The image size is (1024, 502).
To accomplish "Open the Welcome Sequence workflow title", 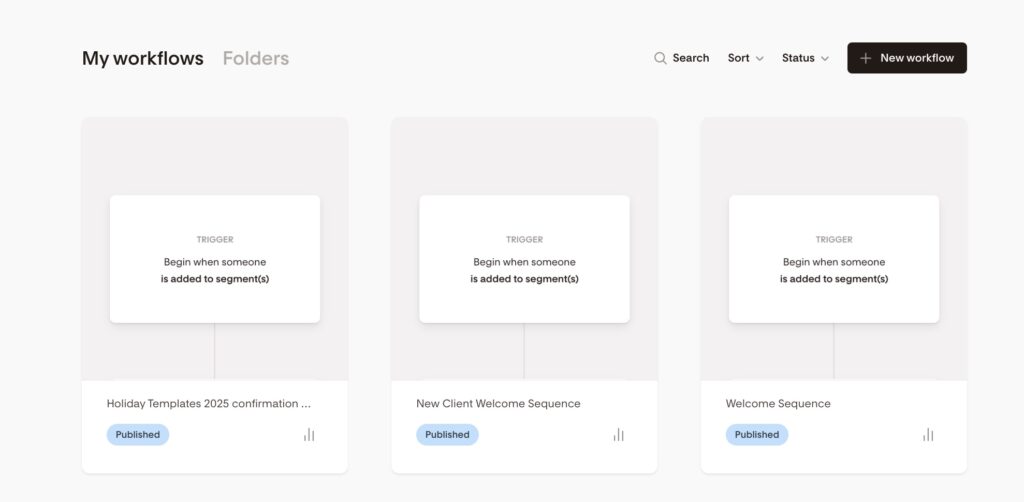I will (778, 404).
